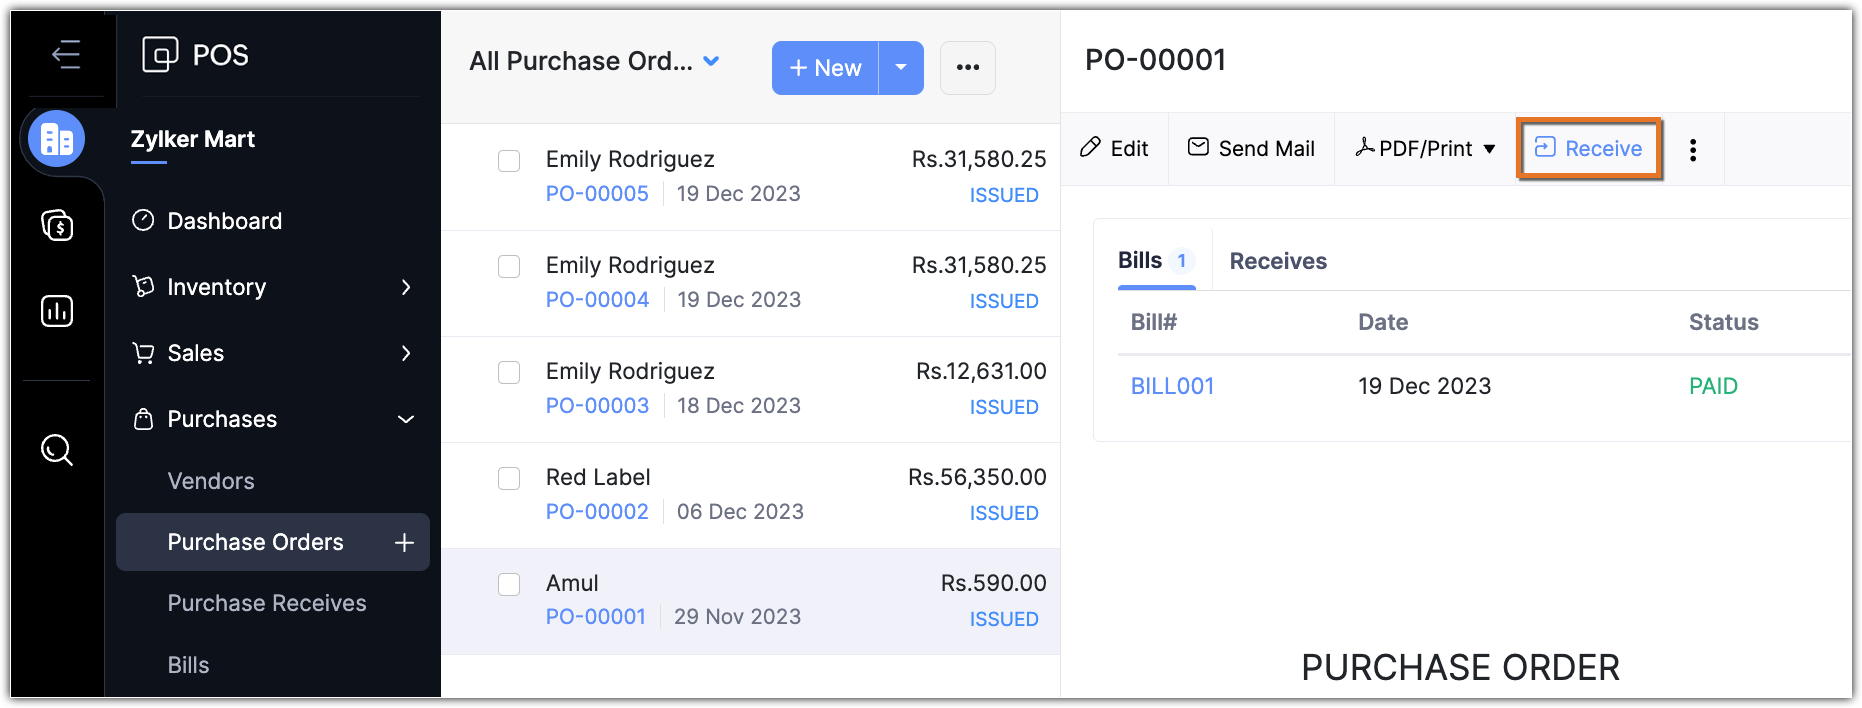Viewport: 1862px width, 708px height.
Task: Open the coin stack icon in the rail
Action: coord(57,225)
